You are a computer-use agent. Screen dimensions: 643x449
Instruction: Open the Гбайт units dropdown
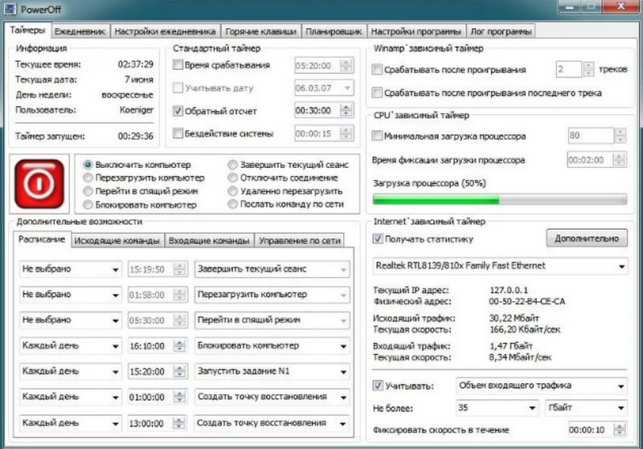pos(586,408)
